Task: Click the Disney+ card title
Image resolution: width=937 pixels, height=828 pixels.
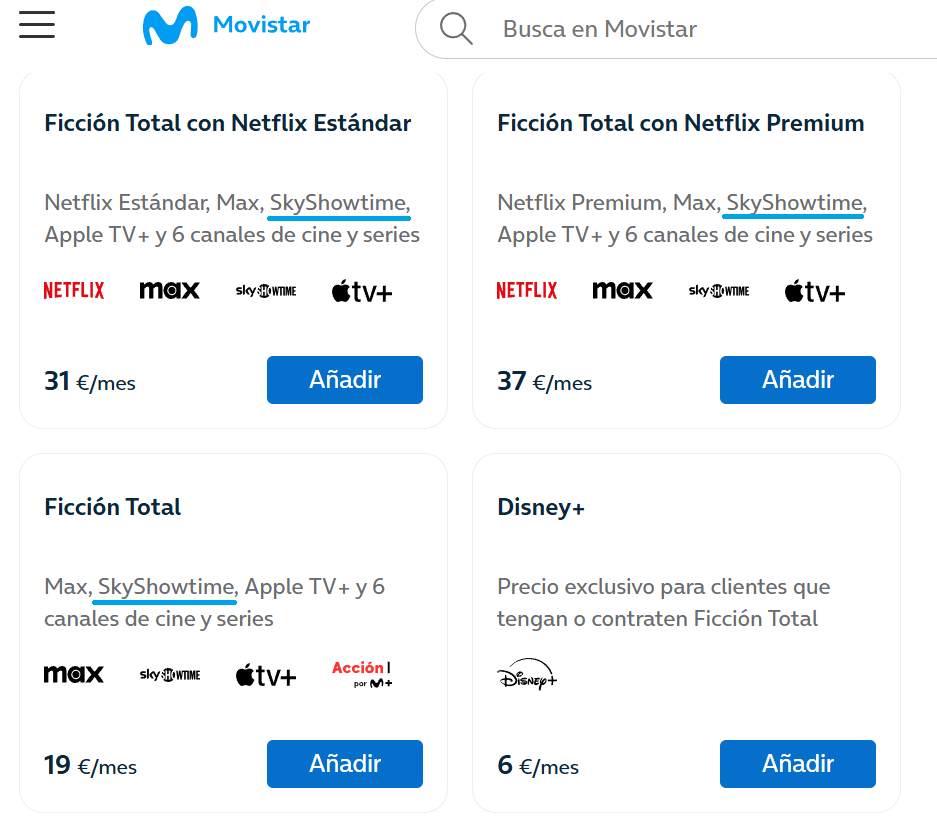Action: 541,507
